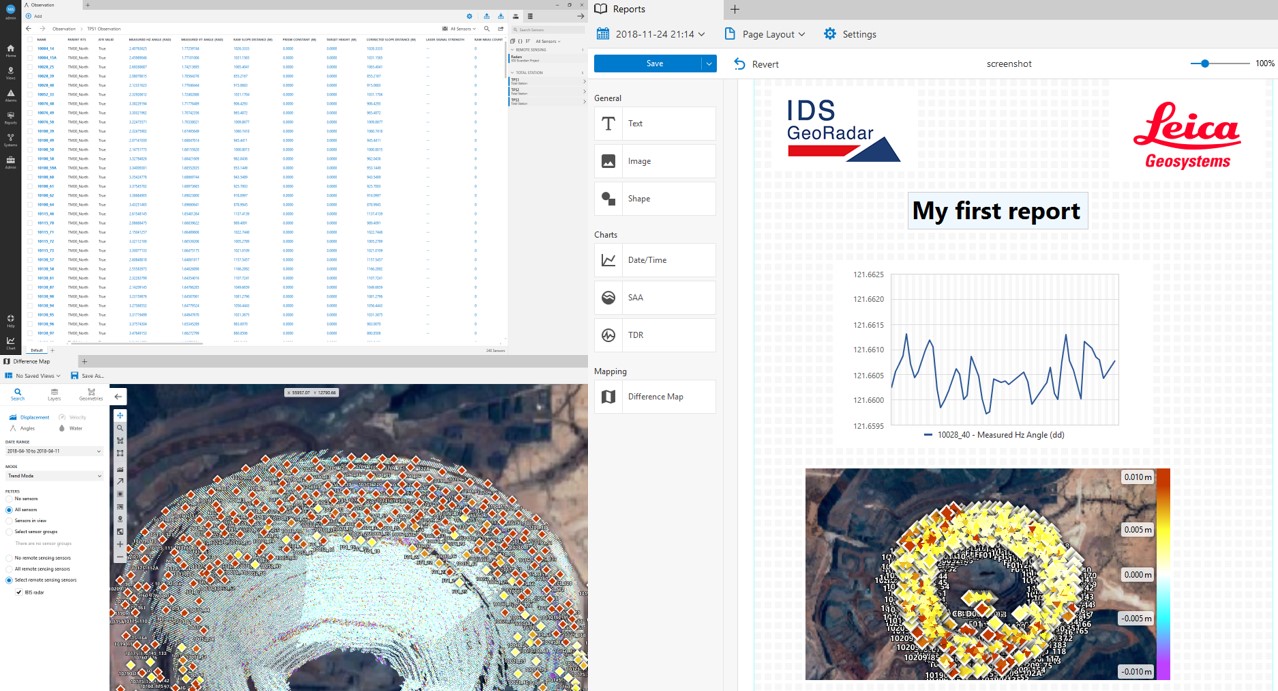Add an SAA chart to the report
The image size is (1278, 691).
tap(655, 297)
